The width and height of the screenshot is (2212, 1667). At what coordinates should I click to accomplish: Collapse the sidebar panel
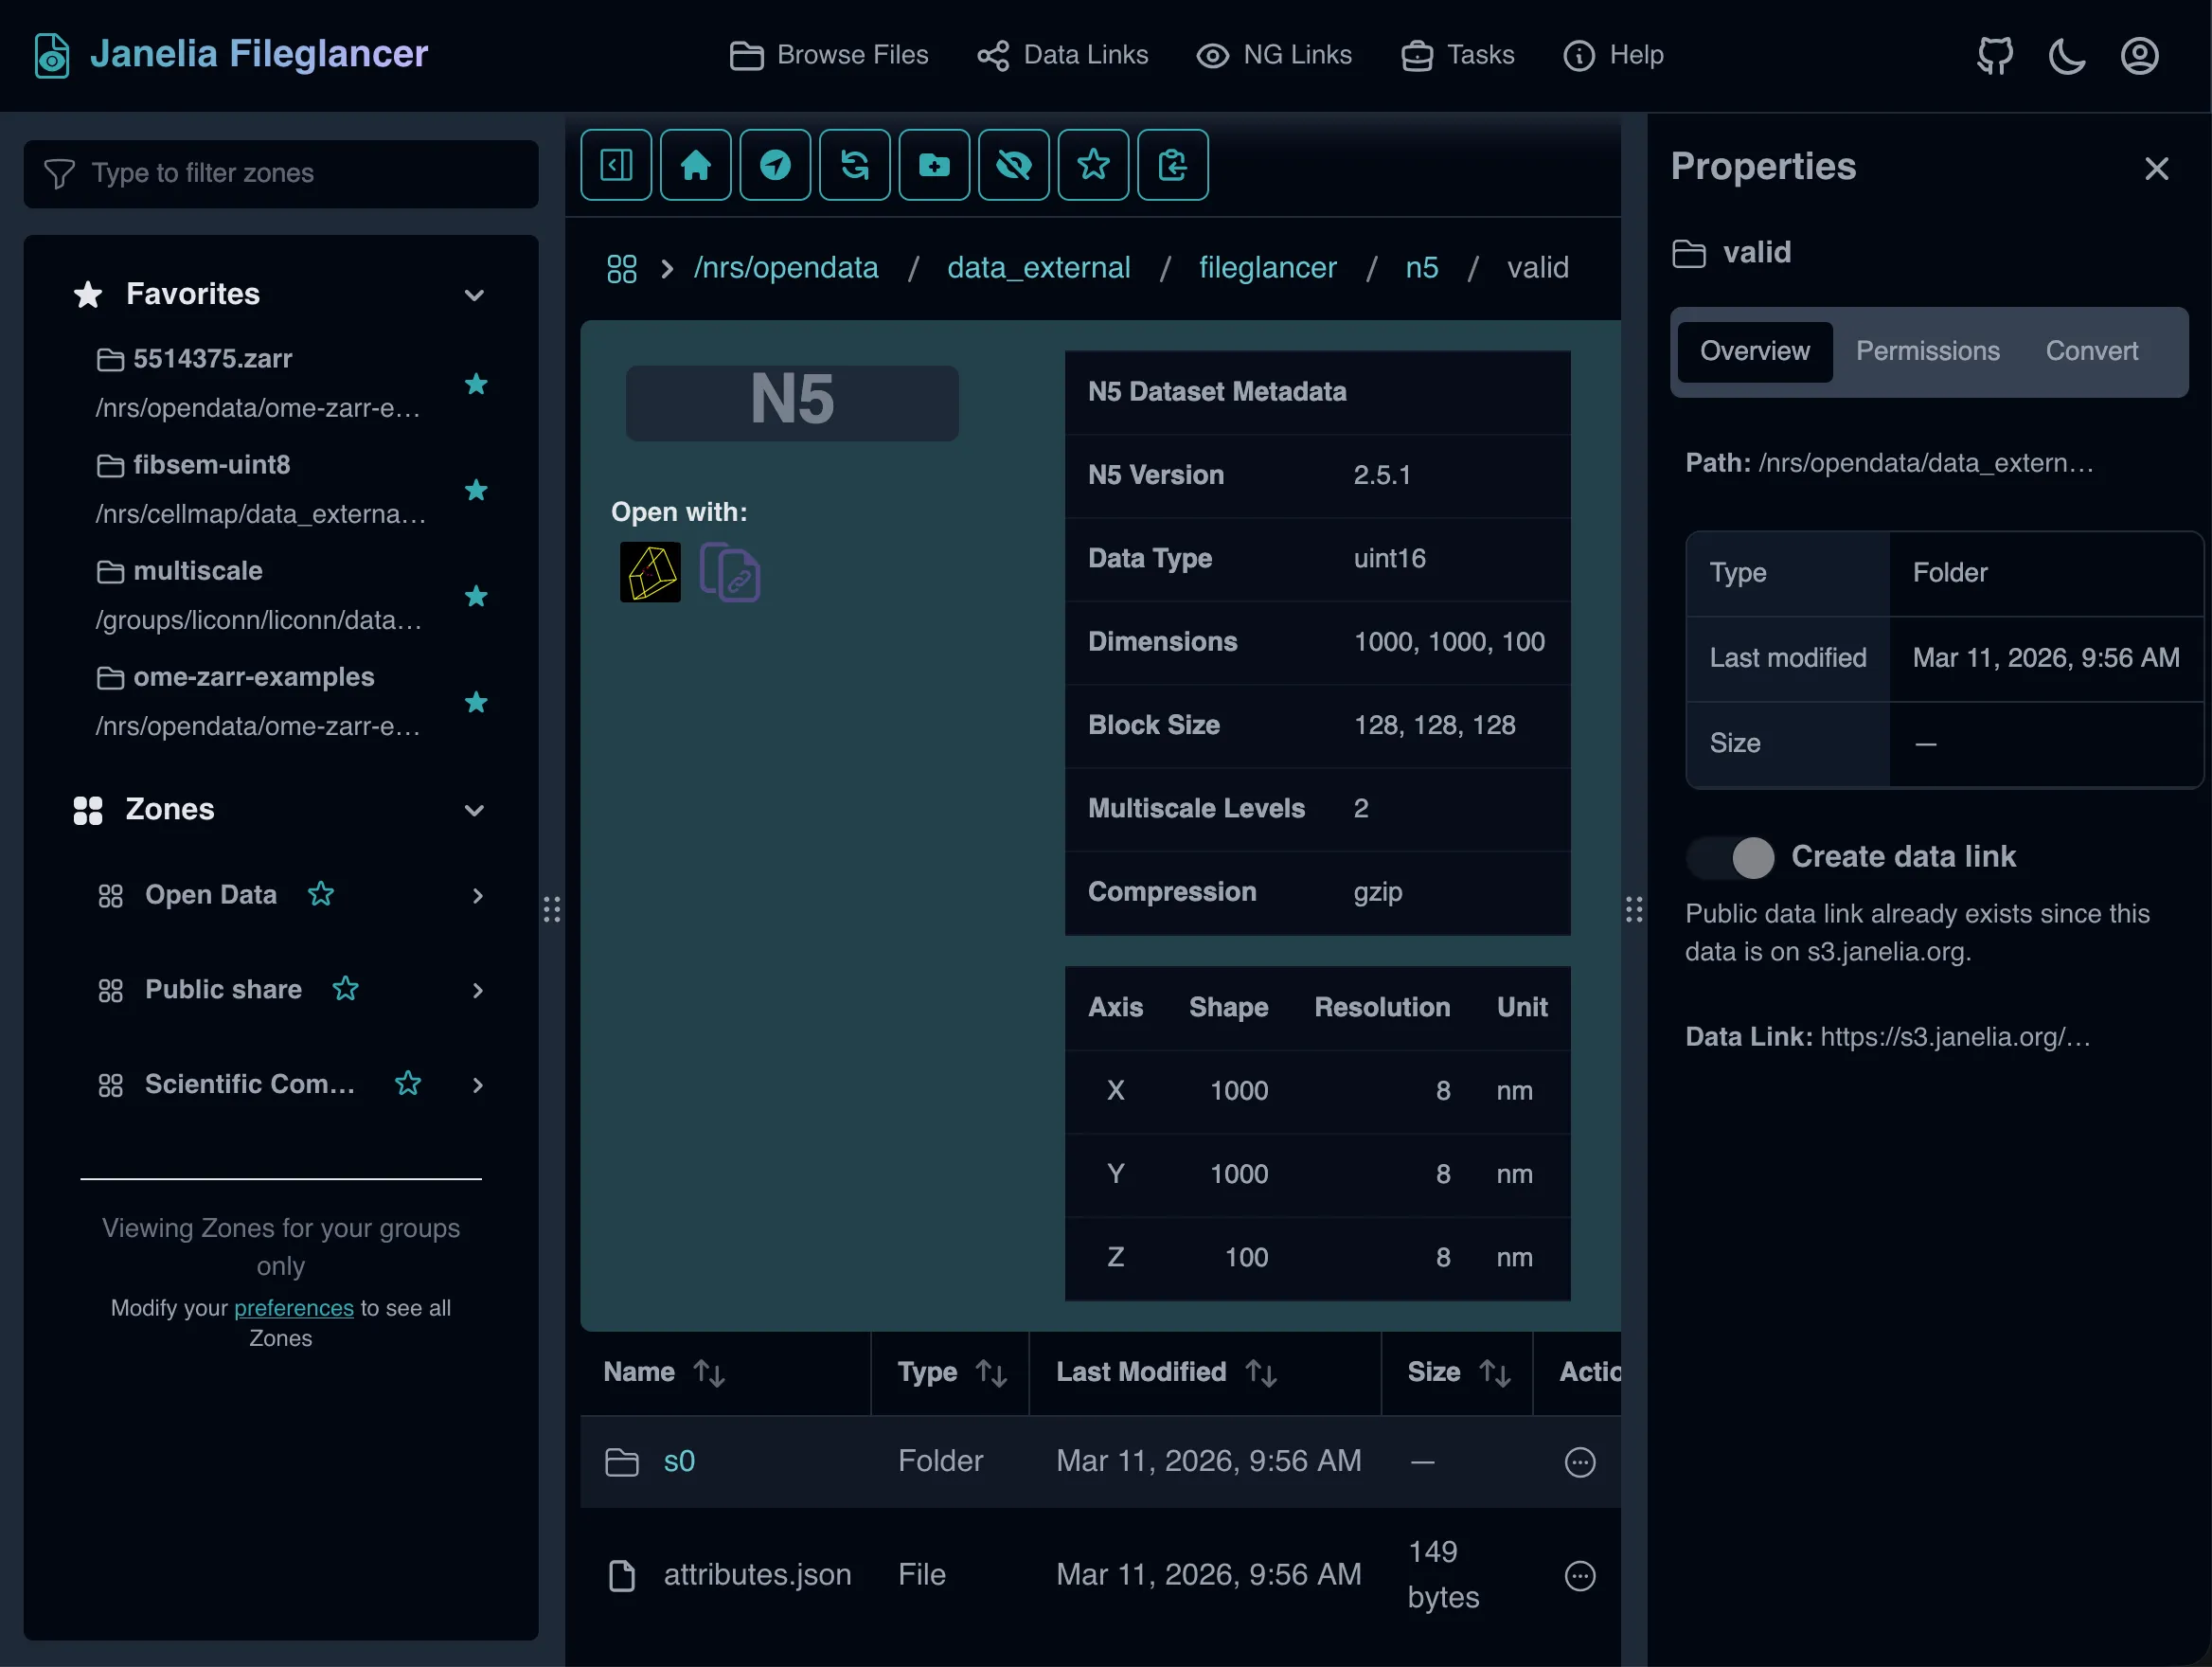point(616,165)
